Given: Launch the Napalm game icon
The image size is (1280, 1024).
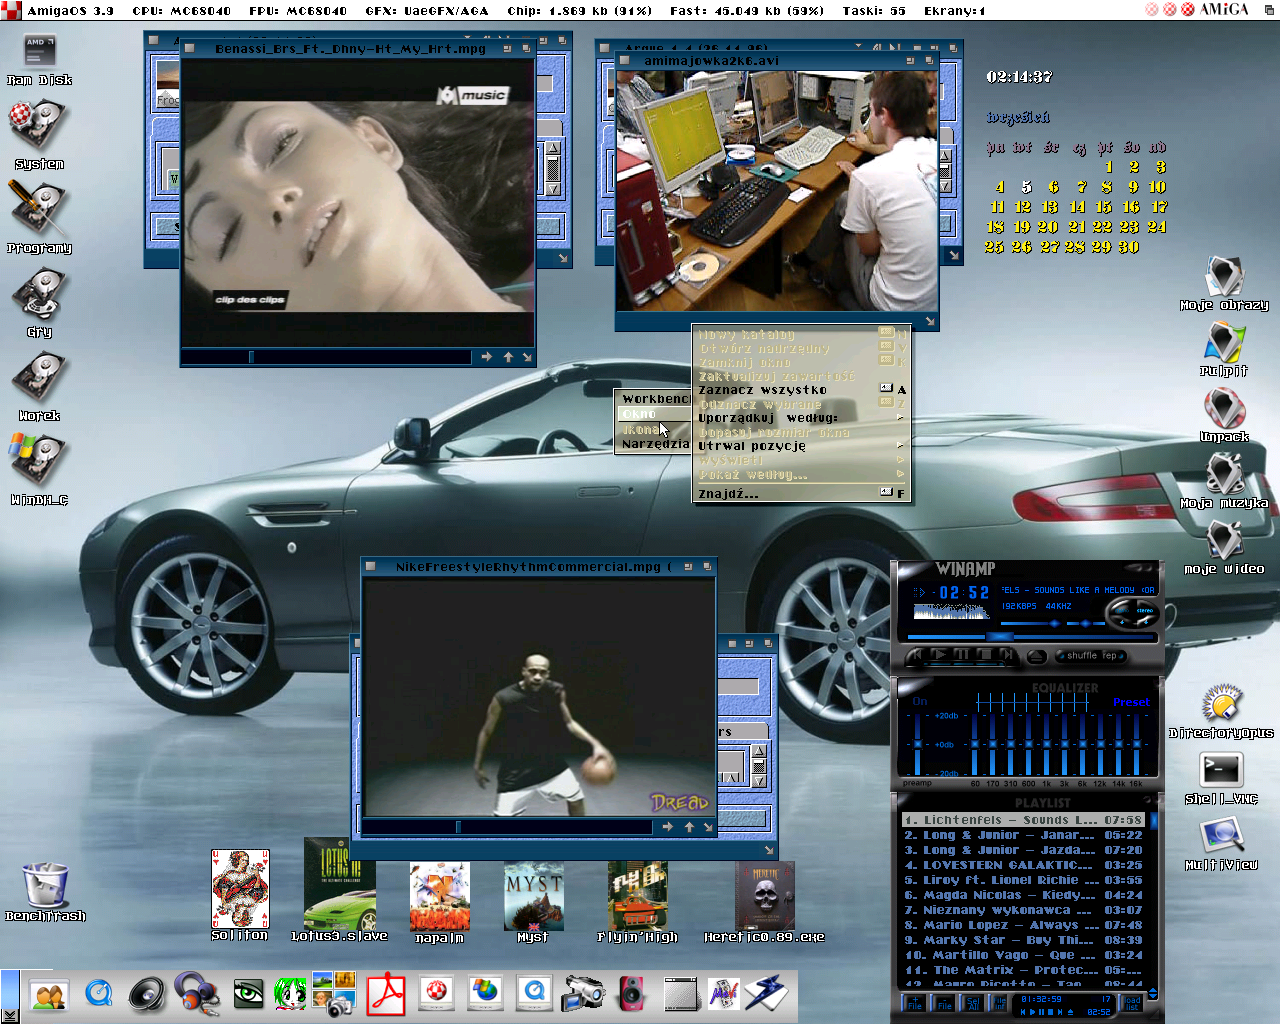Looking at the screenshot, I should [439, 903].
